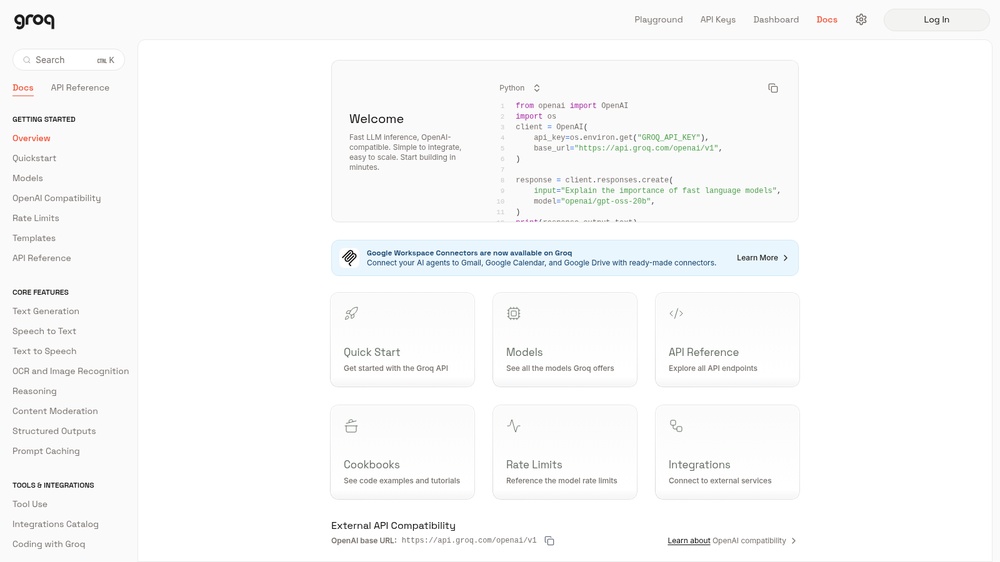Open Reasoning in sidebar
Viewport: 1000px width, 562px height.
point(34,391)
